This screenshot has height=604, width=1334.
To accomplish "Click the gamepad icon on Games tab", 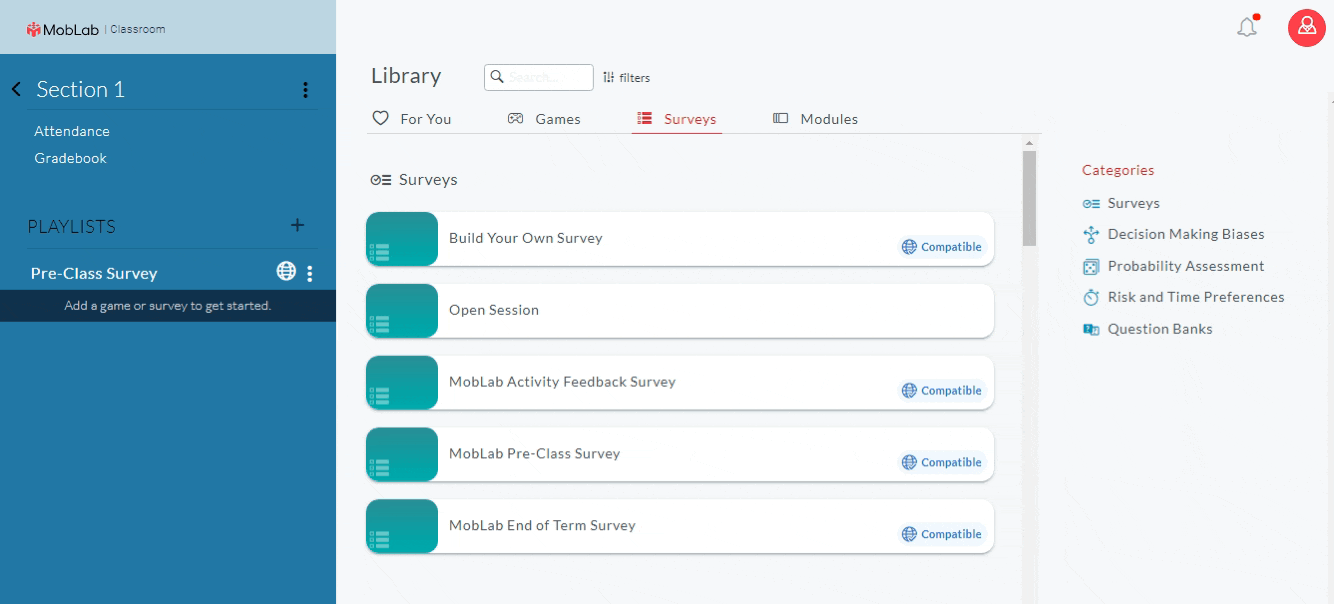I will pos(516,119).
